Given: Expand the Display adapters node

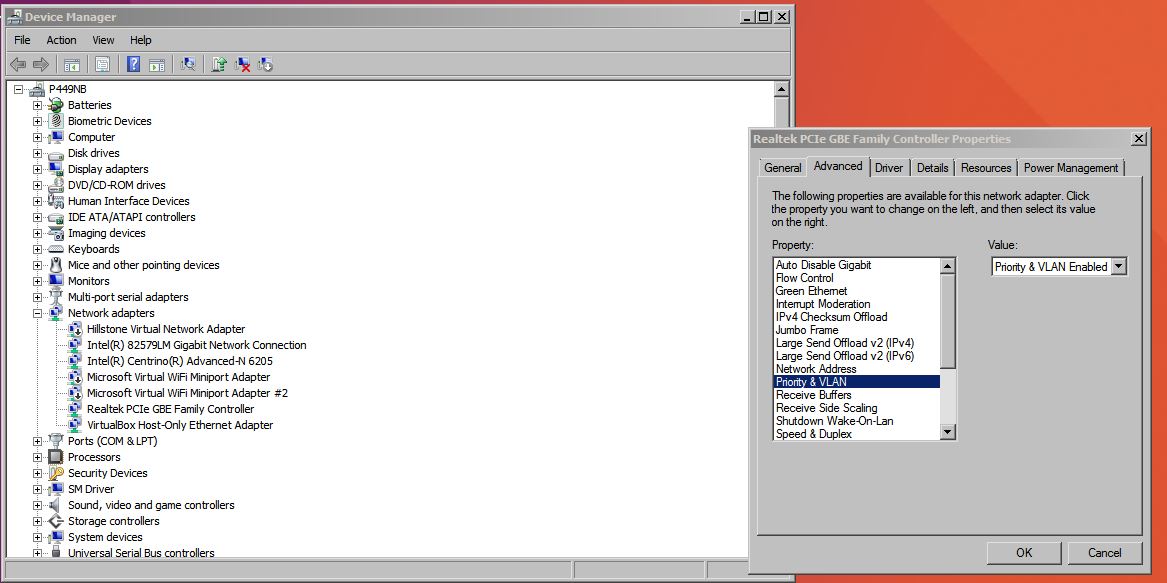Looking at the screenshot, I should tap(37, 169).
